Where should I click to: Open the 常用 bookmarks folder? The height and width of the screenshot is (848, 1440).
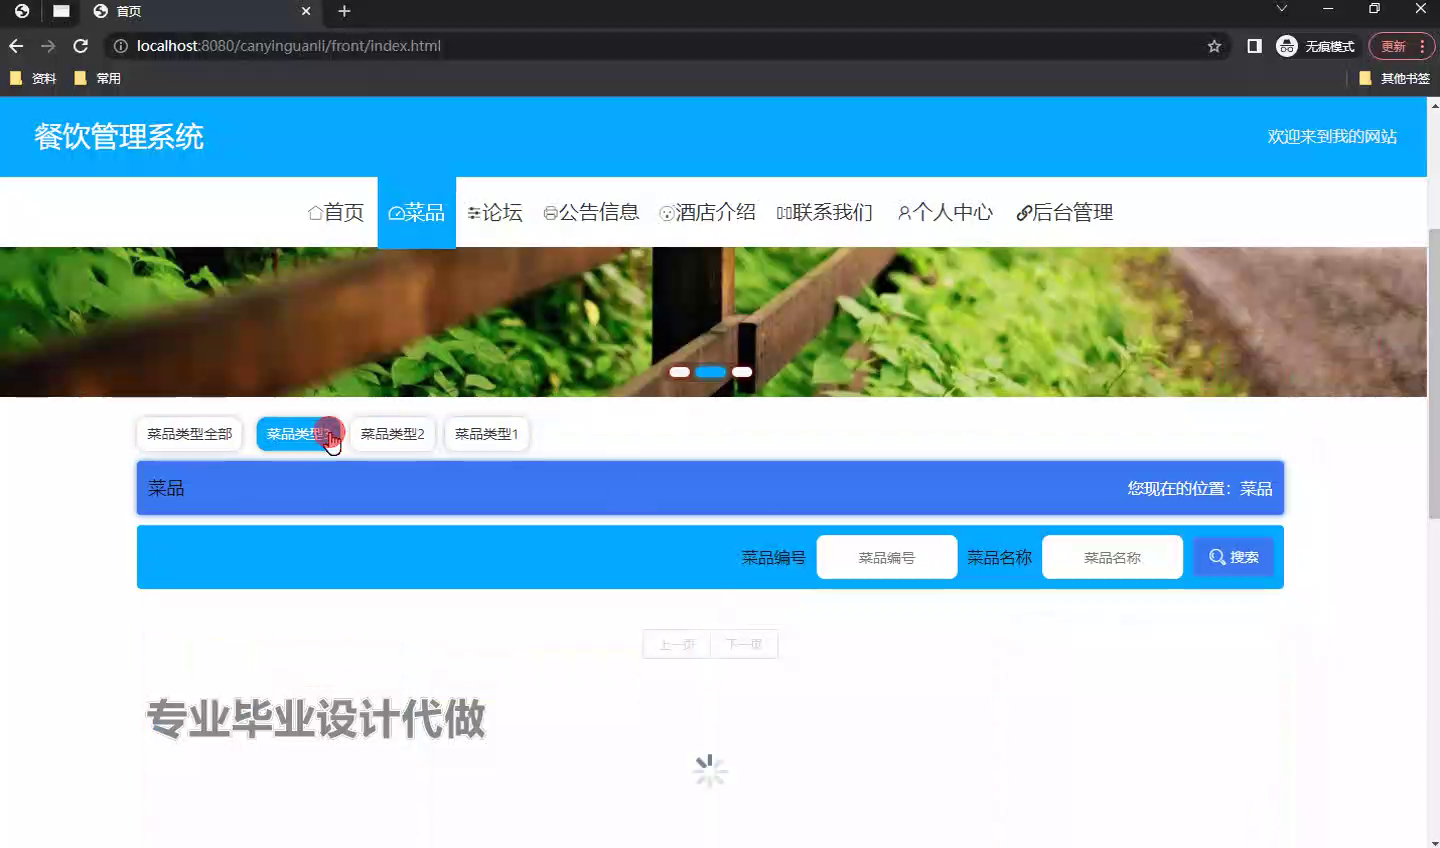97,78
